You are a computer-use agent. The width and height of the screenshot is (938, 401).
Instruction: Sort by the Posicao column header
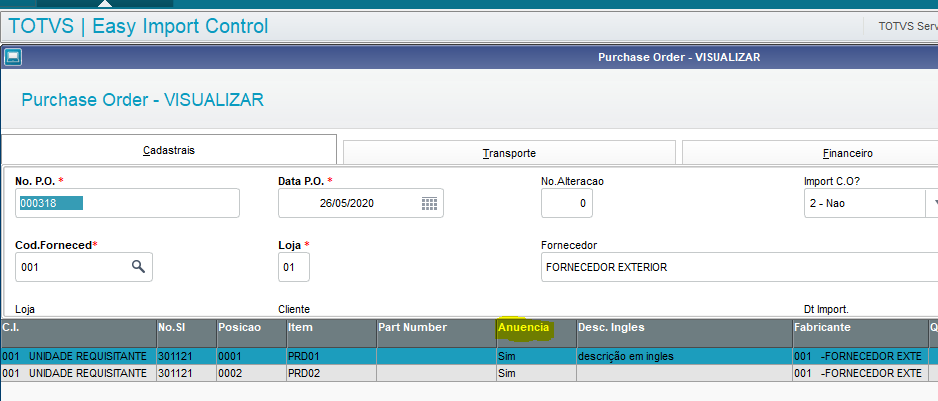[x=251, y=333]
